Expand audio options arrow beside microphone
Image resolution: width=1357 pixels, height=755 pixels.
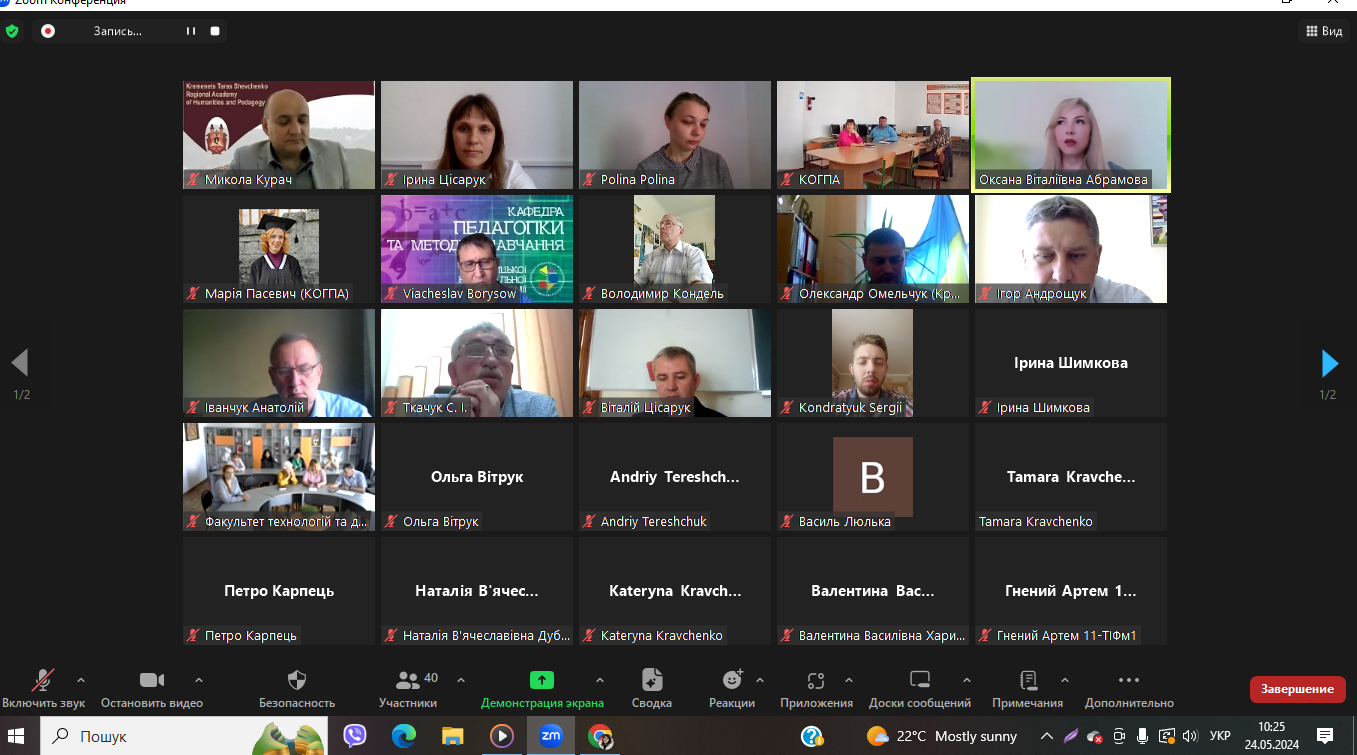[x=81, y=680]
